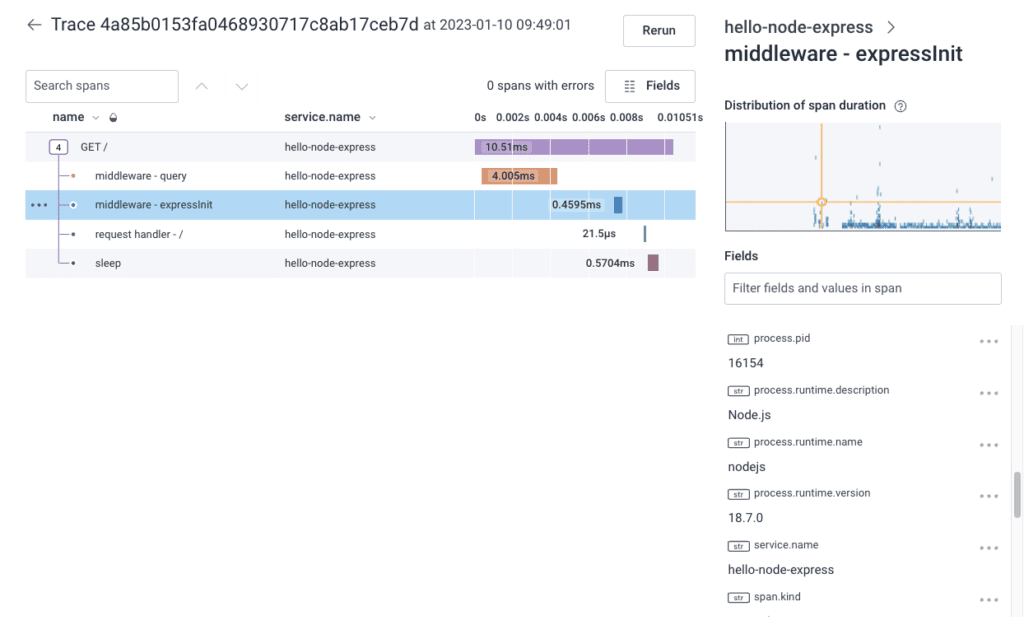The height and width of the screenshot is (639, 1024).
Task: Click the Search spans input box
Action: [102, 86]
